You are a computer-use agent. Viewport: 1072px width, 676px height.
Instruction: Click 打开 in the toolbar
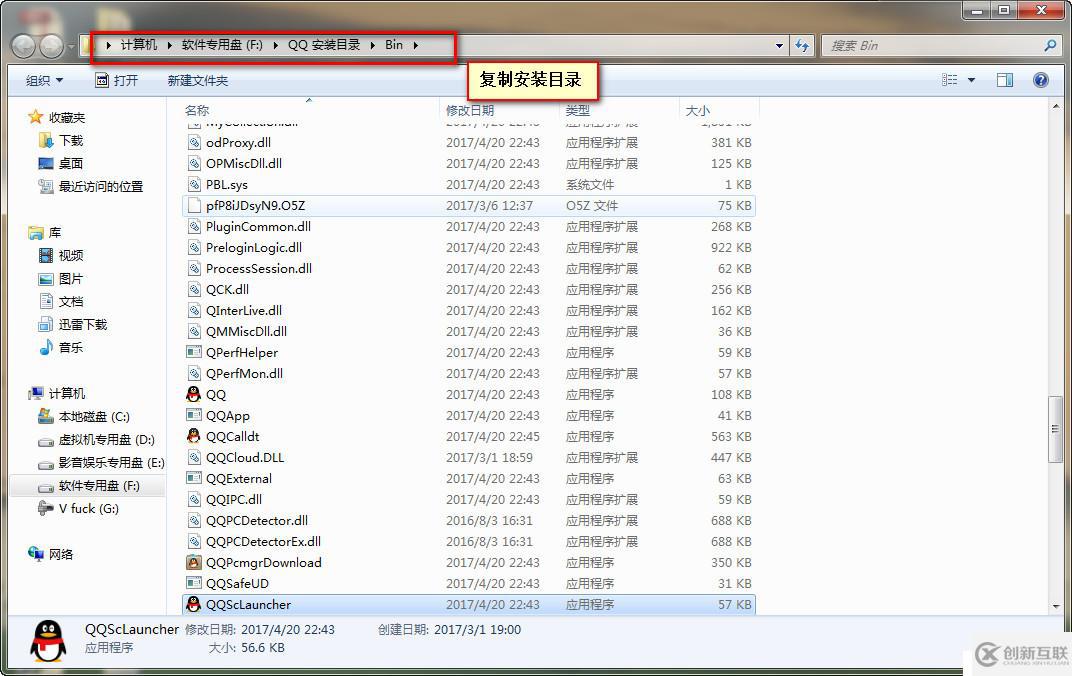(x=117, y=81)
